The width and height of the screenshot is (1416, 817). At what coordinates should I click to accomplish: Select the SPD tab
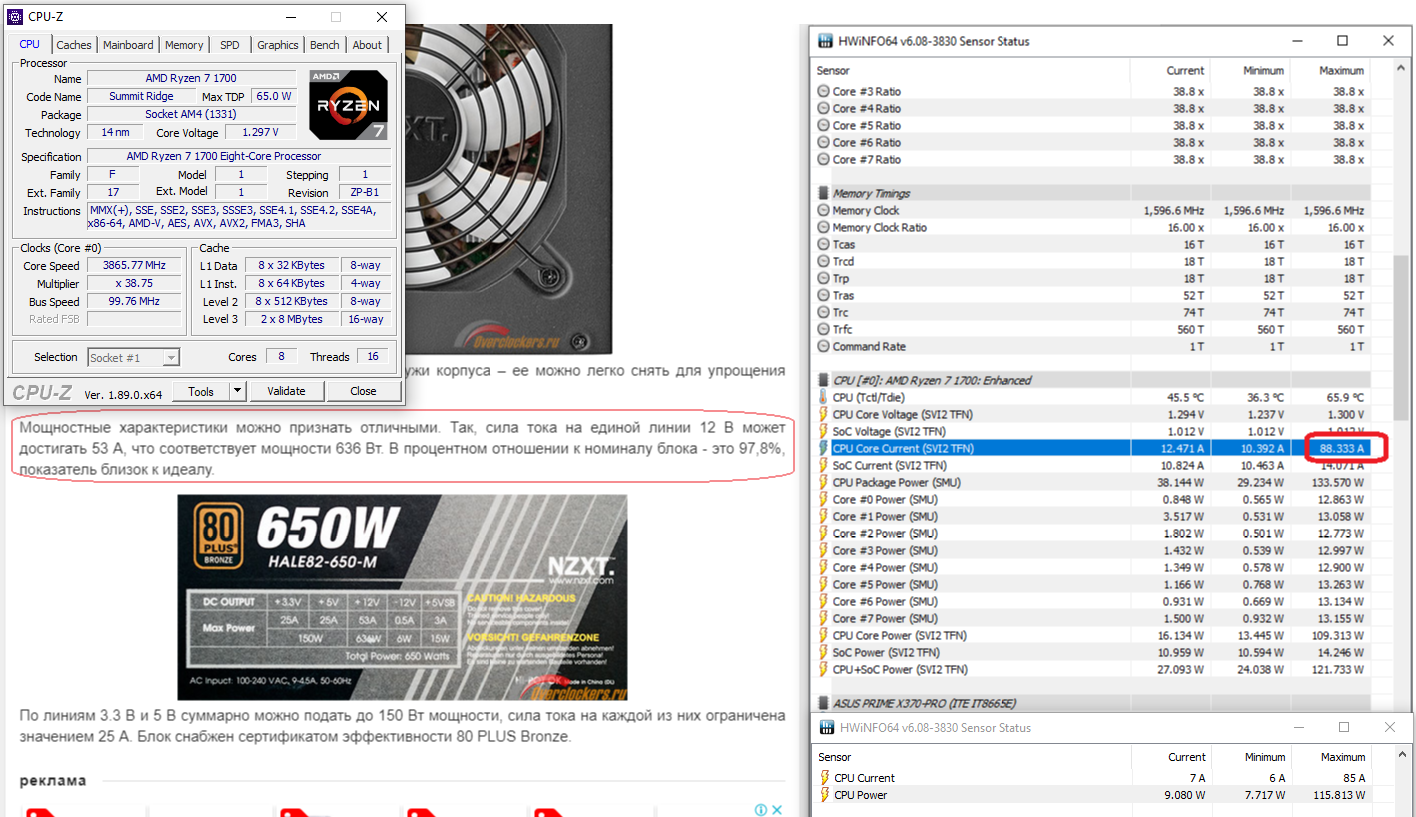[230, 45]
